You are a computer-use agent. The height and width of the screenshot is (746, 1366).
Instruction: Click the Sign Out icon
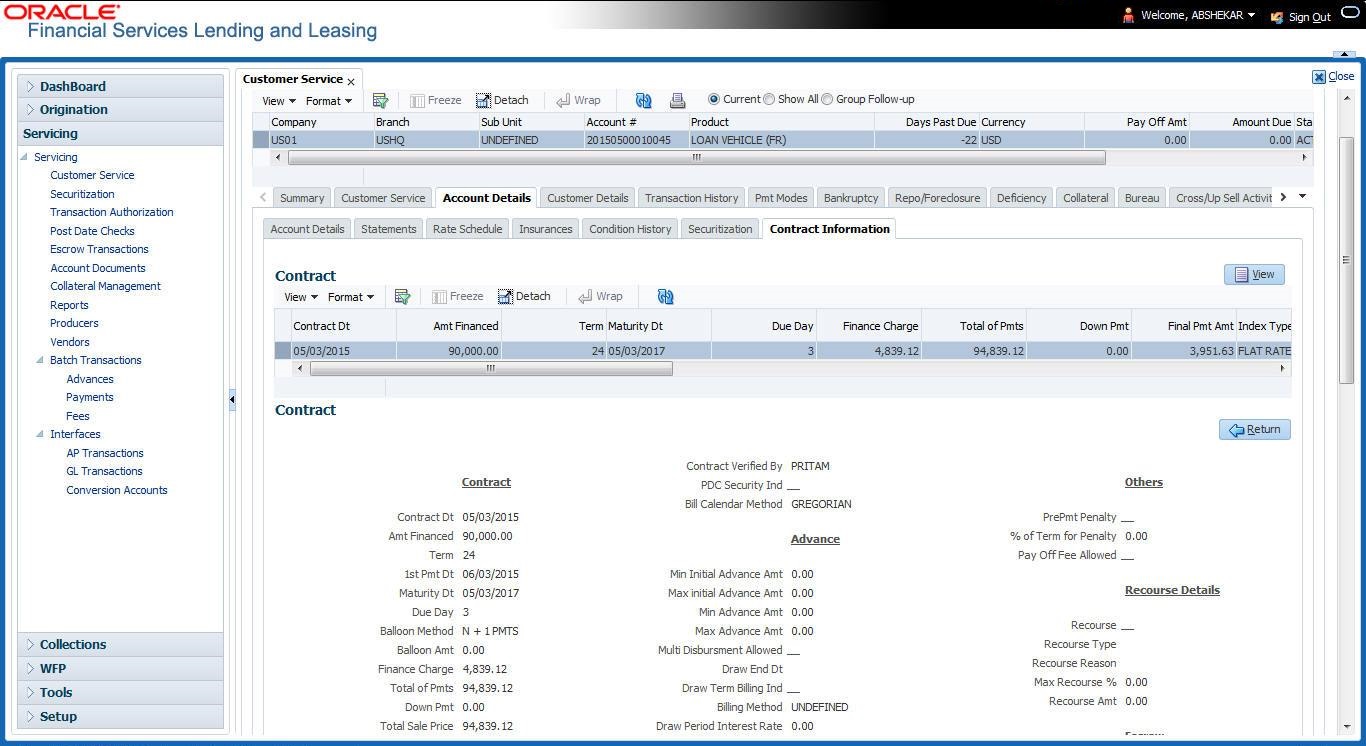(x=1277, y=17)
